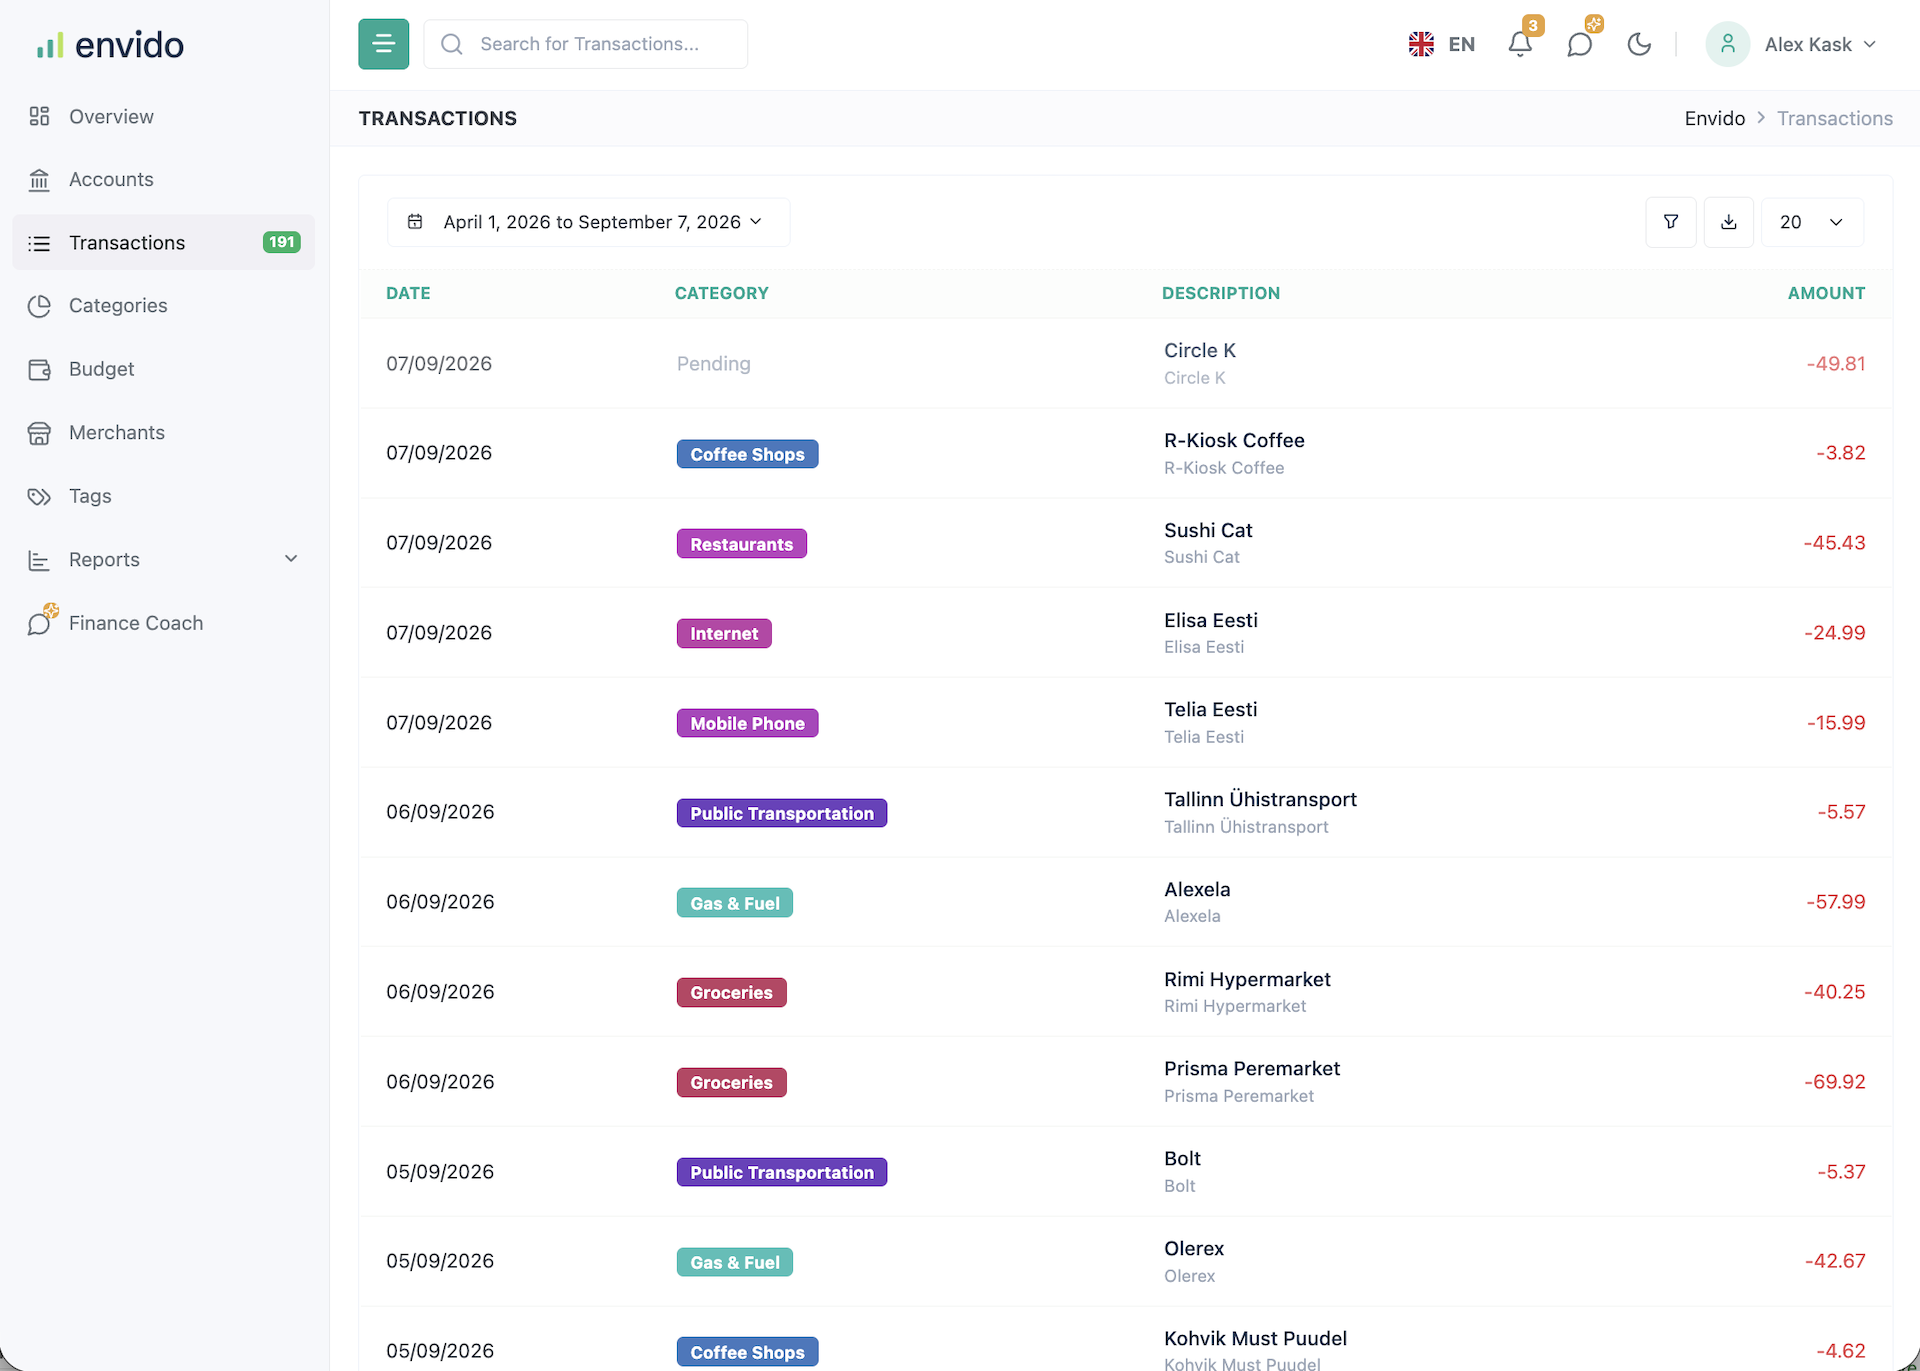Click the envido logo
The image size is (1920, 1371).
(110, 45)
